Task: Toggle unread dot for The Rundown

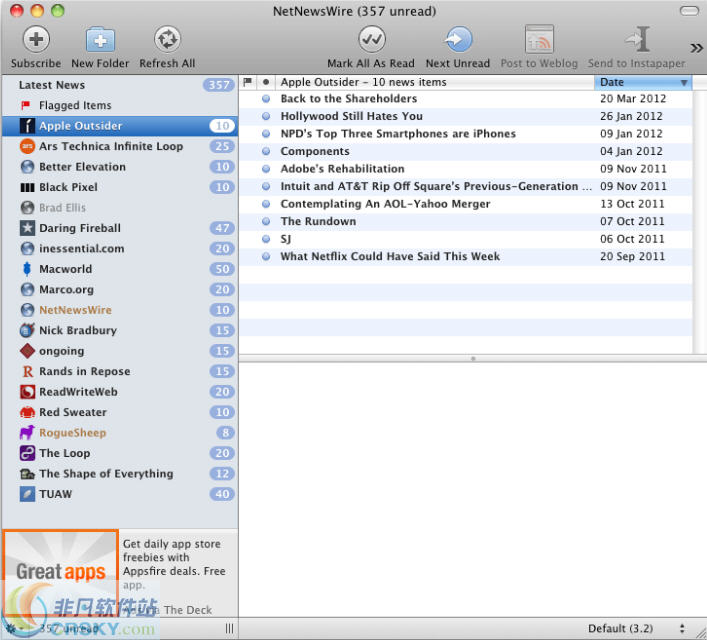Action: coord(266,221)
